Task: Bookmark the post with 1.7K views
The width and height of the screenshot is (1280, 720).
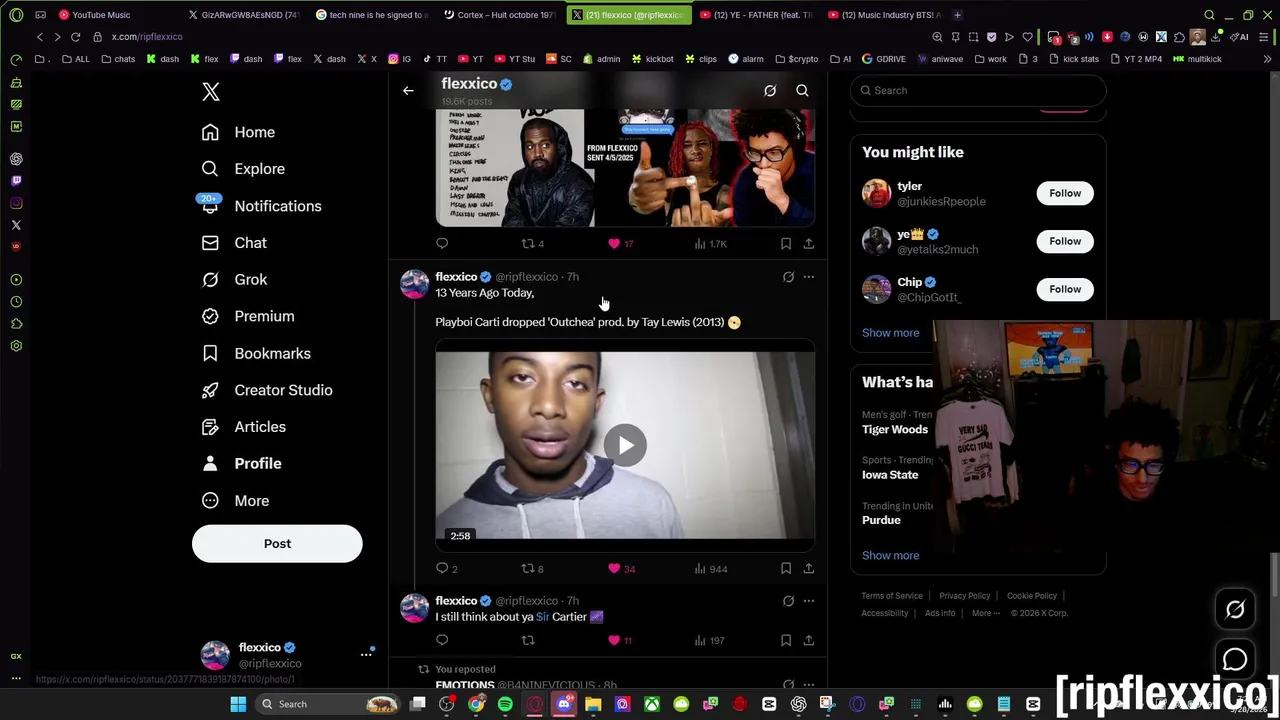Action: pyautogui.click(x=786, y=243)
